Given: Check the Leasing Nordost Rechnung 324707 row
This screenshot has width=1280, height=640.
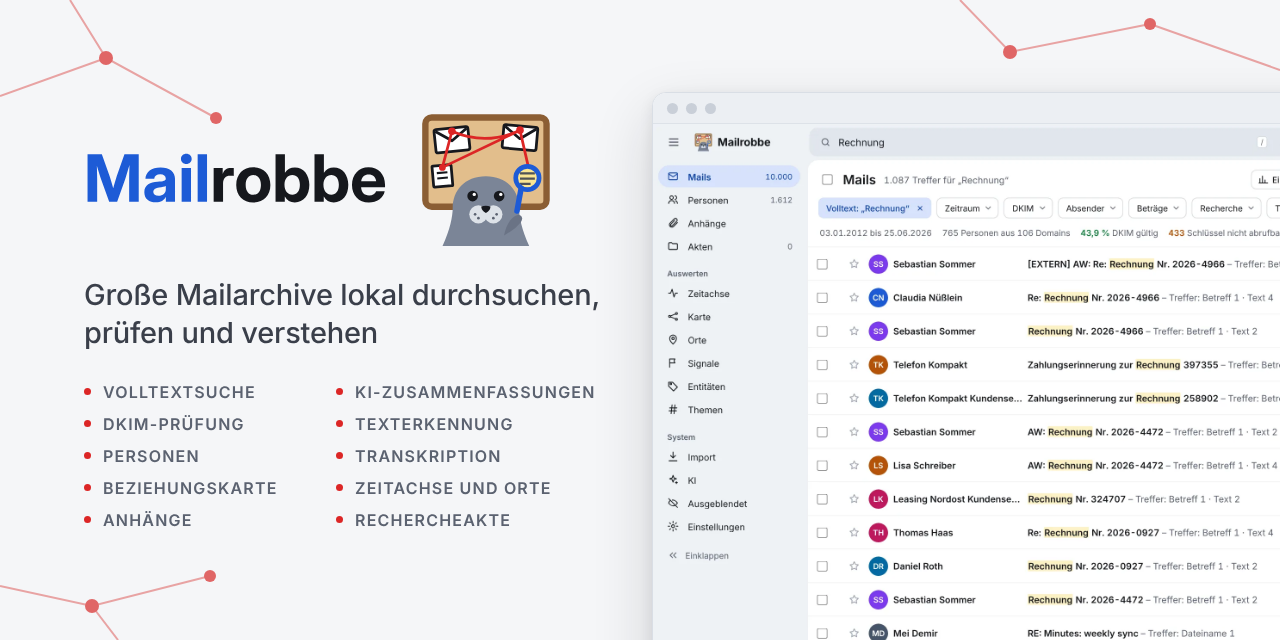Looking at the screenshot, I should (822, 499).
